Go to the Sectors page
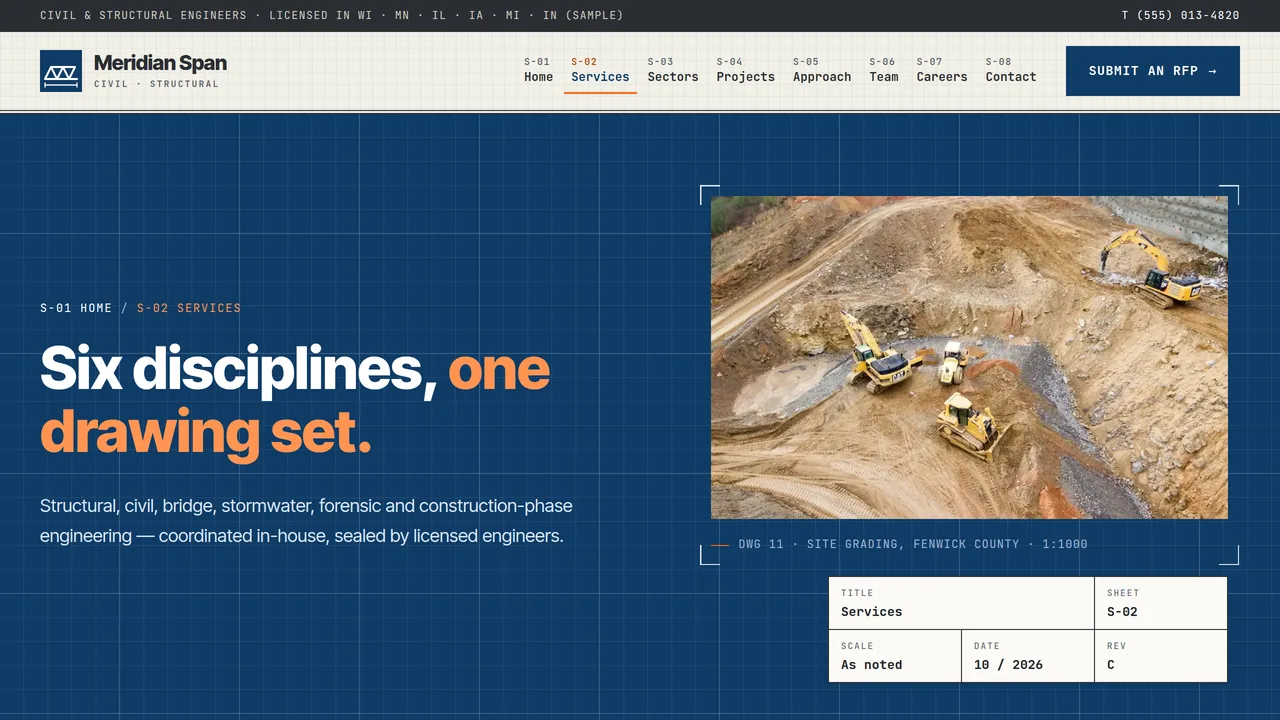The height and width of the screenshot is (720, 1280). (673, 70)
